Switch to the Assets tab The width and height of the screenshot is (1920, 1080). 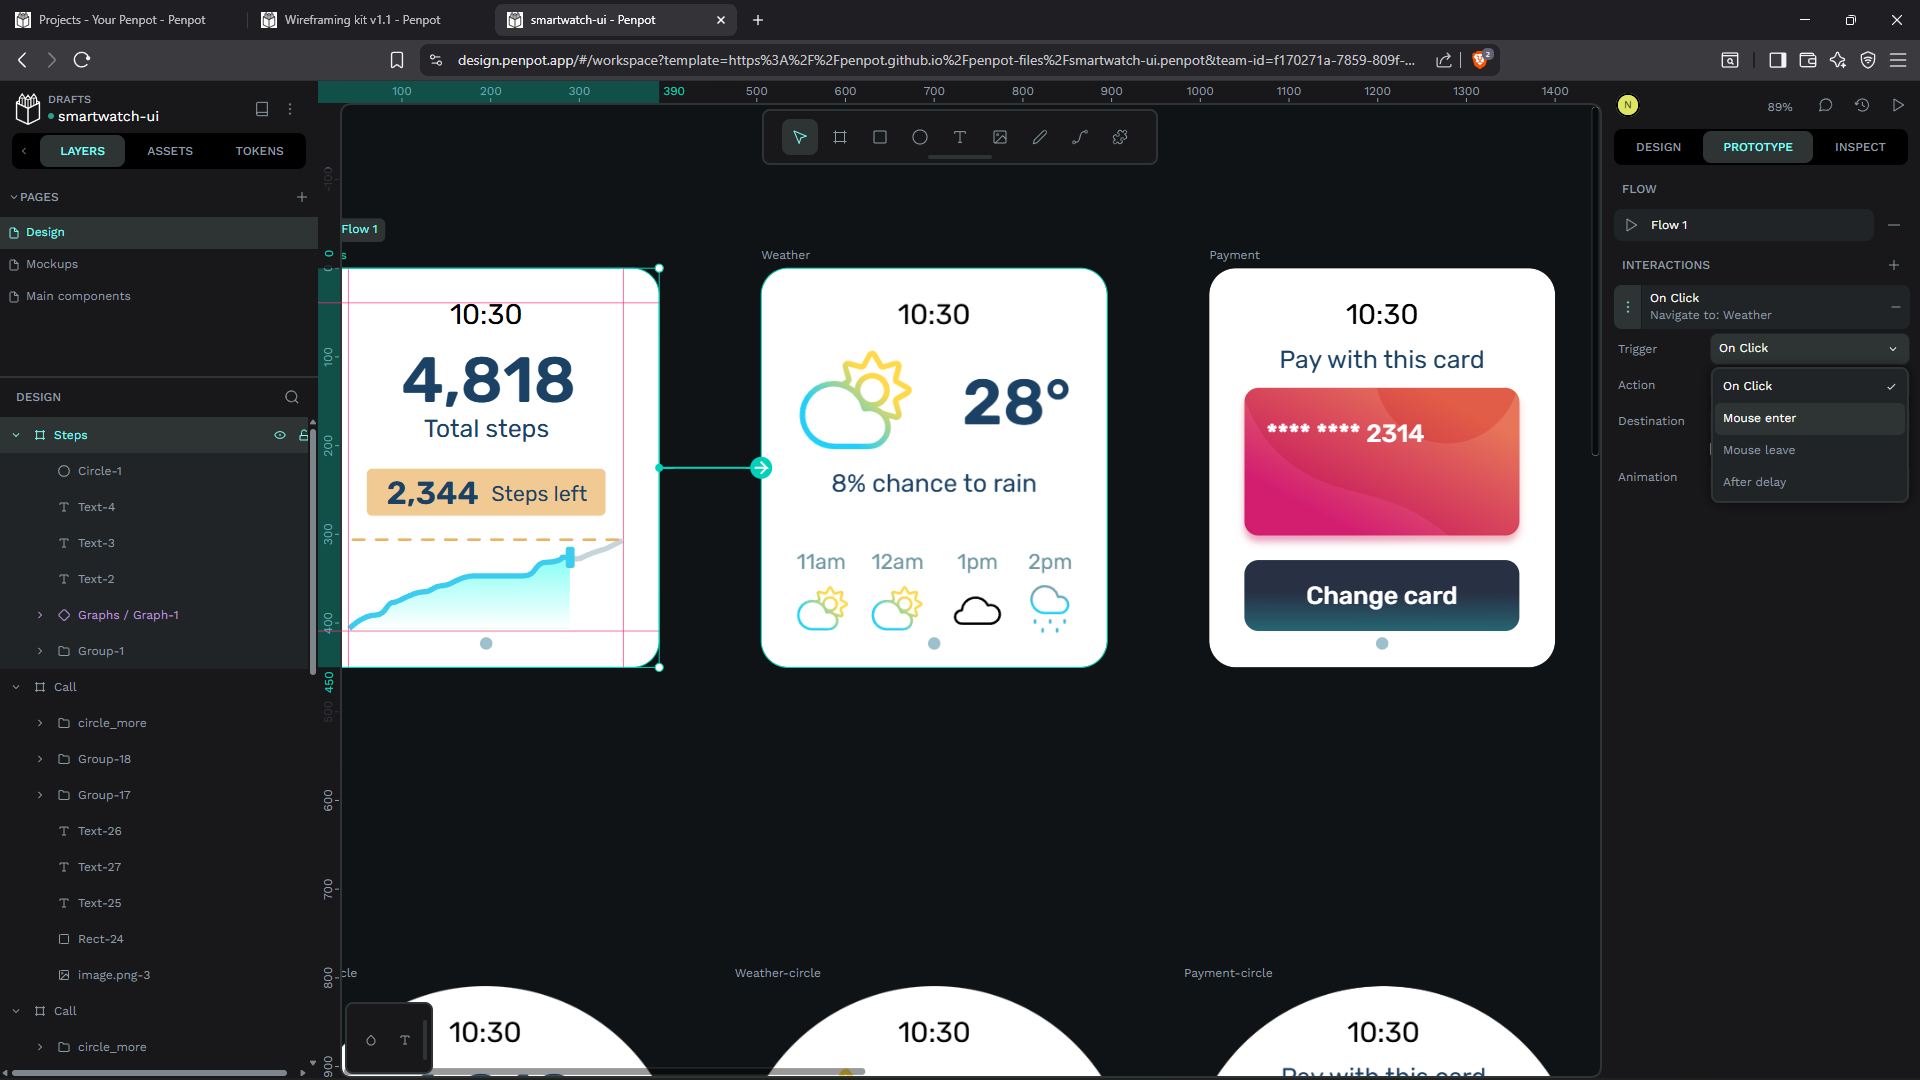pos(170,151)
